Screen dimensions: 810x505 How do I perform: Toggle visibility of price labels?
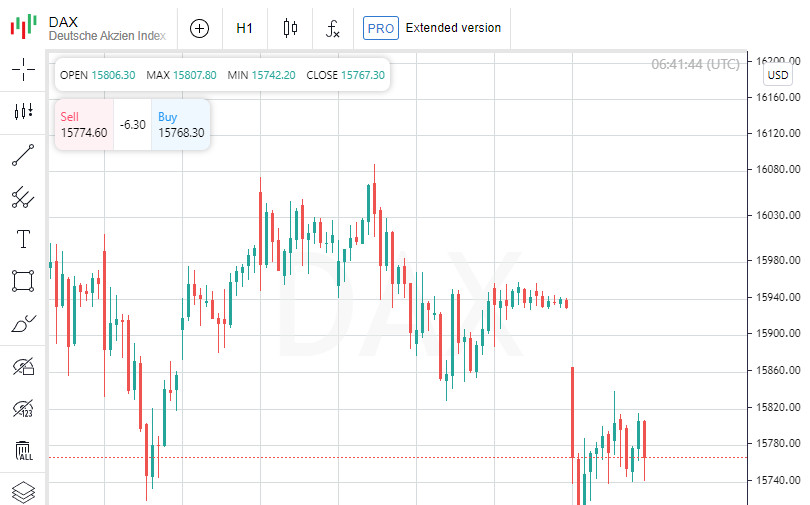[23, 409]
